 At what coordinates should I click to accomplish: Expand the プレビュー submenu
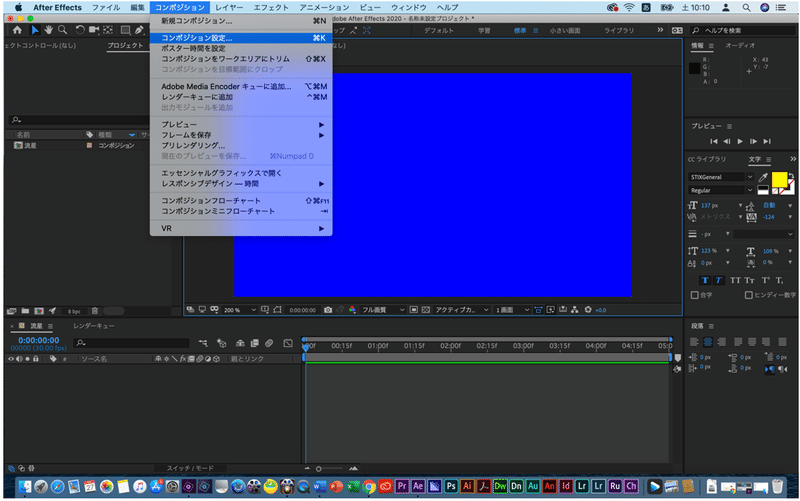coord(242,124)
